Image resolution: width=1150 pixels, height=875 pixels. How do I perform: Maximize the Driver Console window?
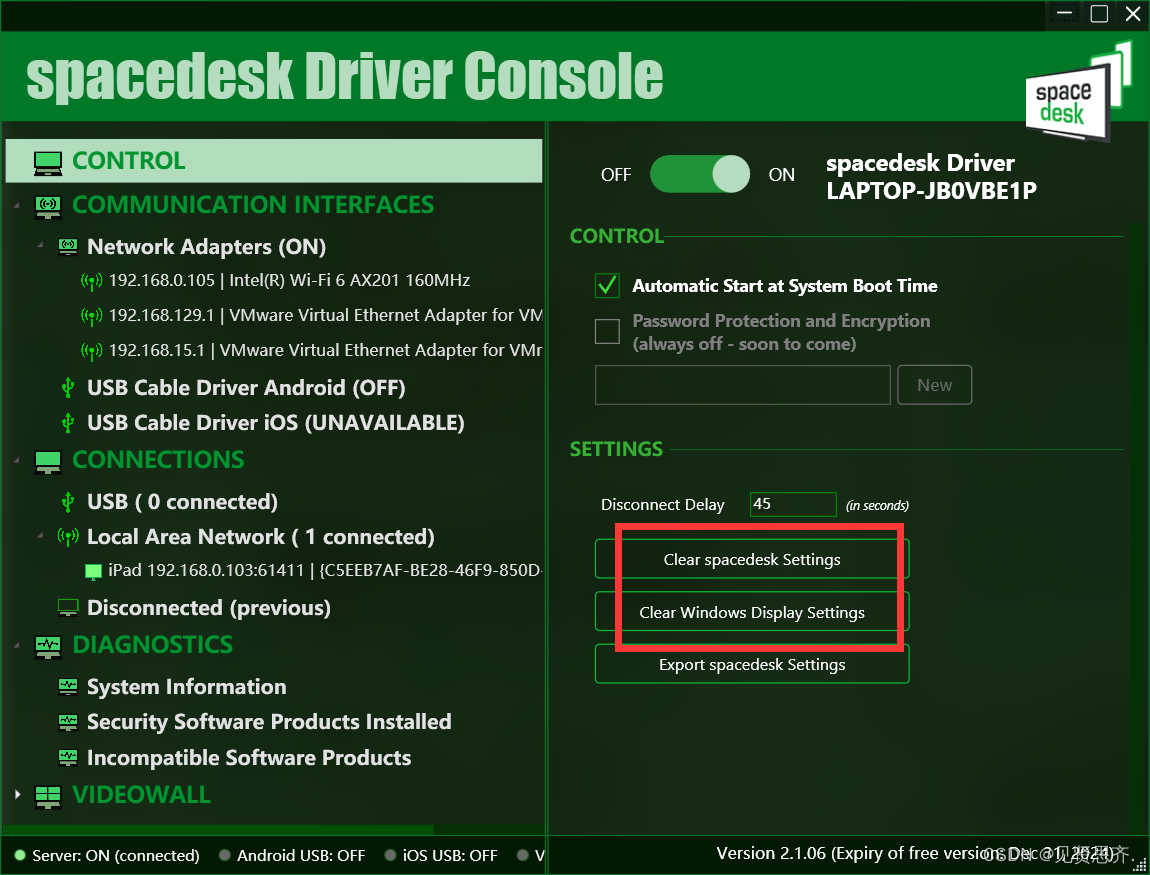coord(1099,14)
